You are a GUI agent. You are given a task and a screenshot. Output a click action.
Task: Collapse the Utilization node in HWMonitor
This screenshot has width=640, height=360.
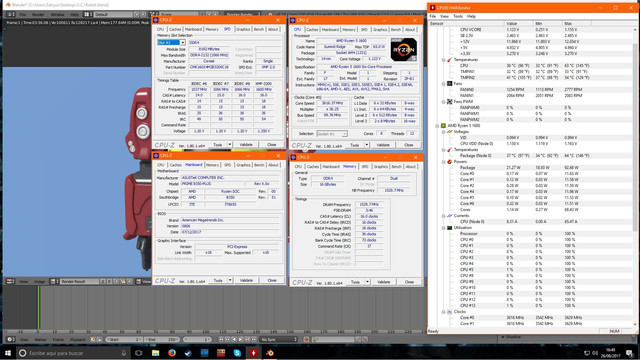click(443, 228)
